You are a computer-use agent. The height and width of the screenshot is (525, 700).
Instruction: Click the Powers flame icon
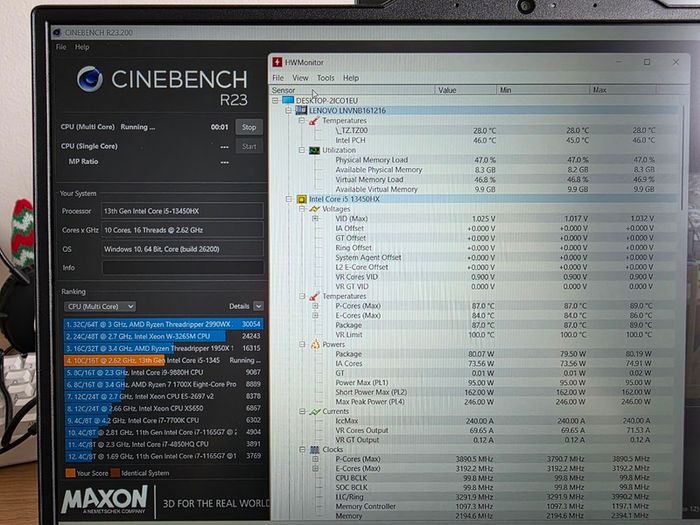(315, 344)
